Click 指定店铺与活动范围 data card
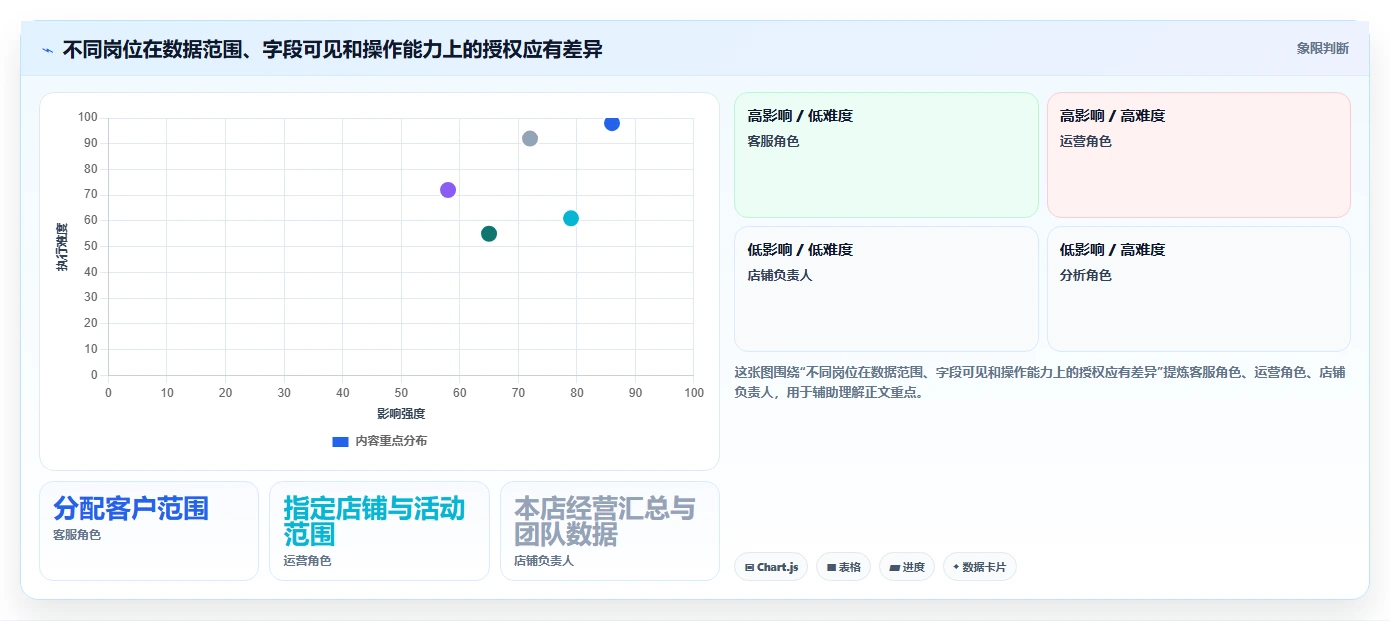Viewport: 1390px width, 621px height. point(379,531)
